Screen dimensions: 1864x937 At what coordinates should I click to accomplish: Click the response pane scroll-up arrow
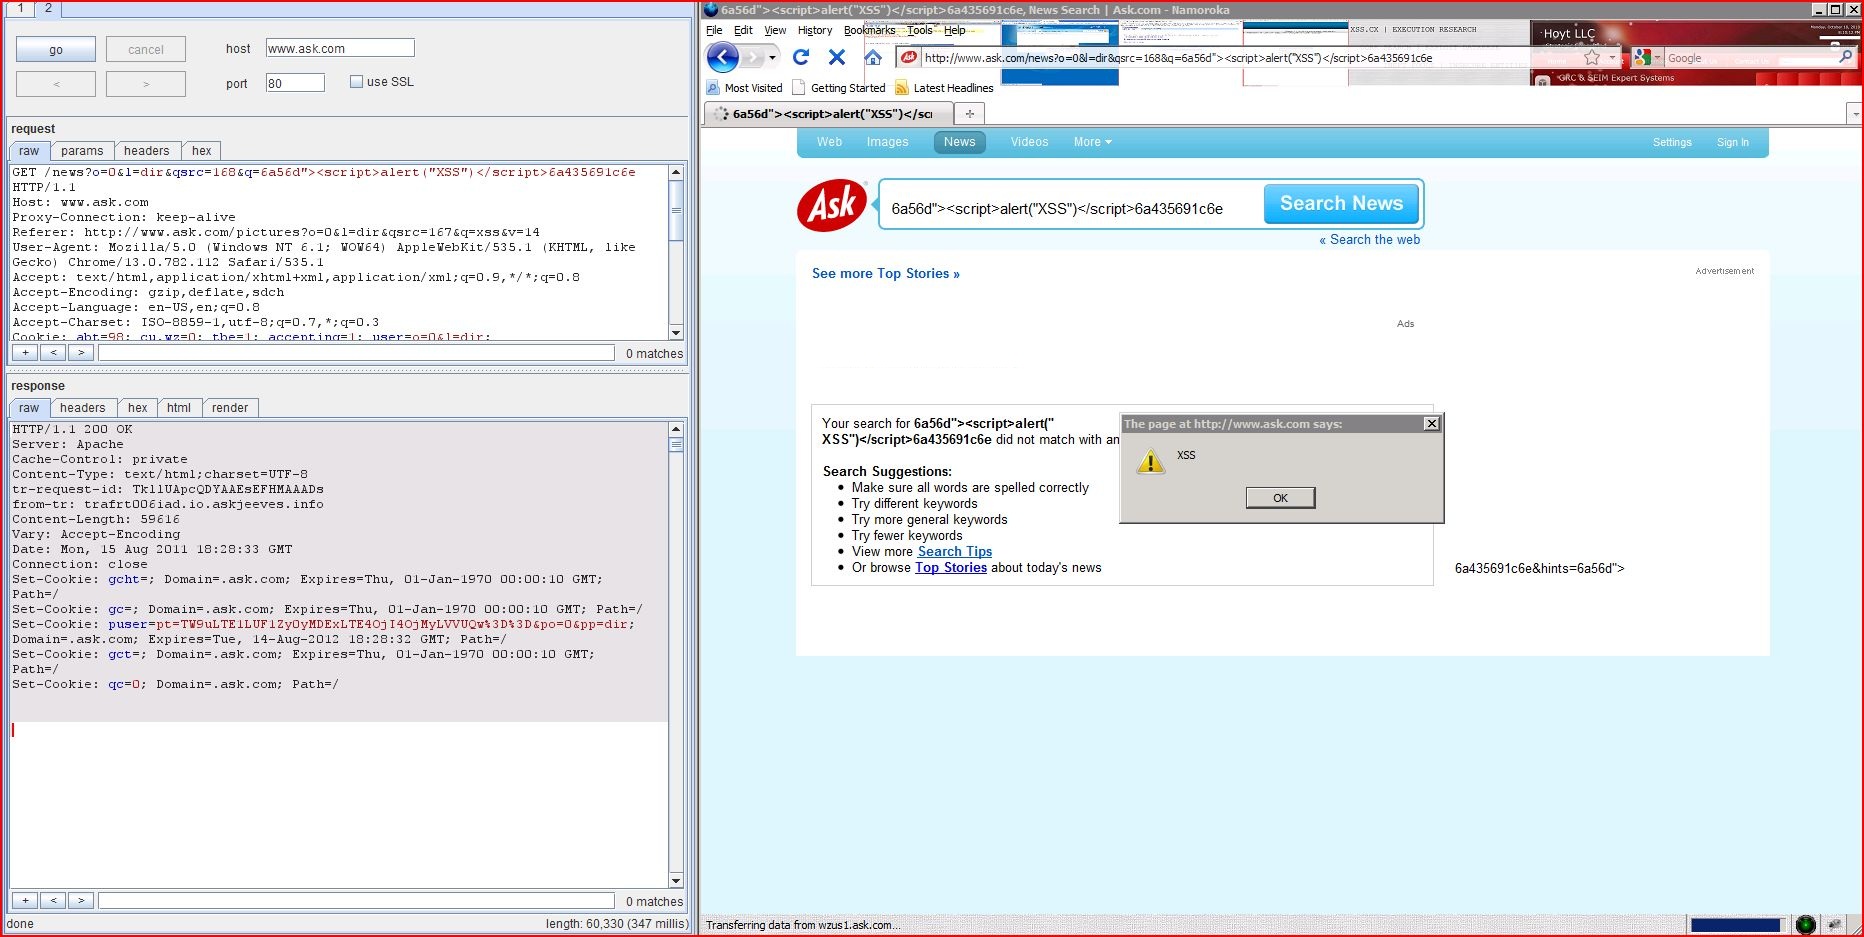tap(676, 428)
